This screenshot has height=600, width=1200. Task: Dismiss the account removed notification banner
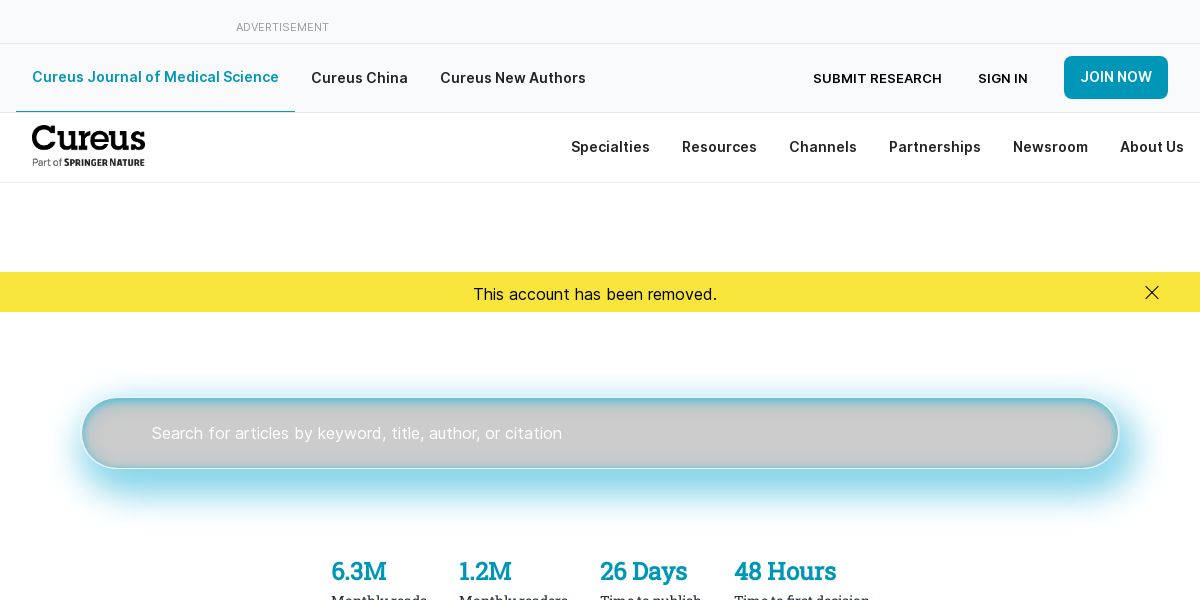tap(1152, 293)
